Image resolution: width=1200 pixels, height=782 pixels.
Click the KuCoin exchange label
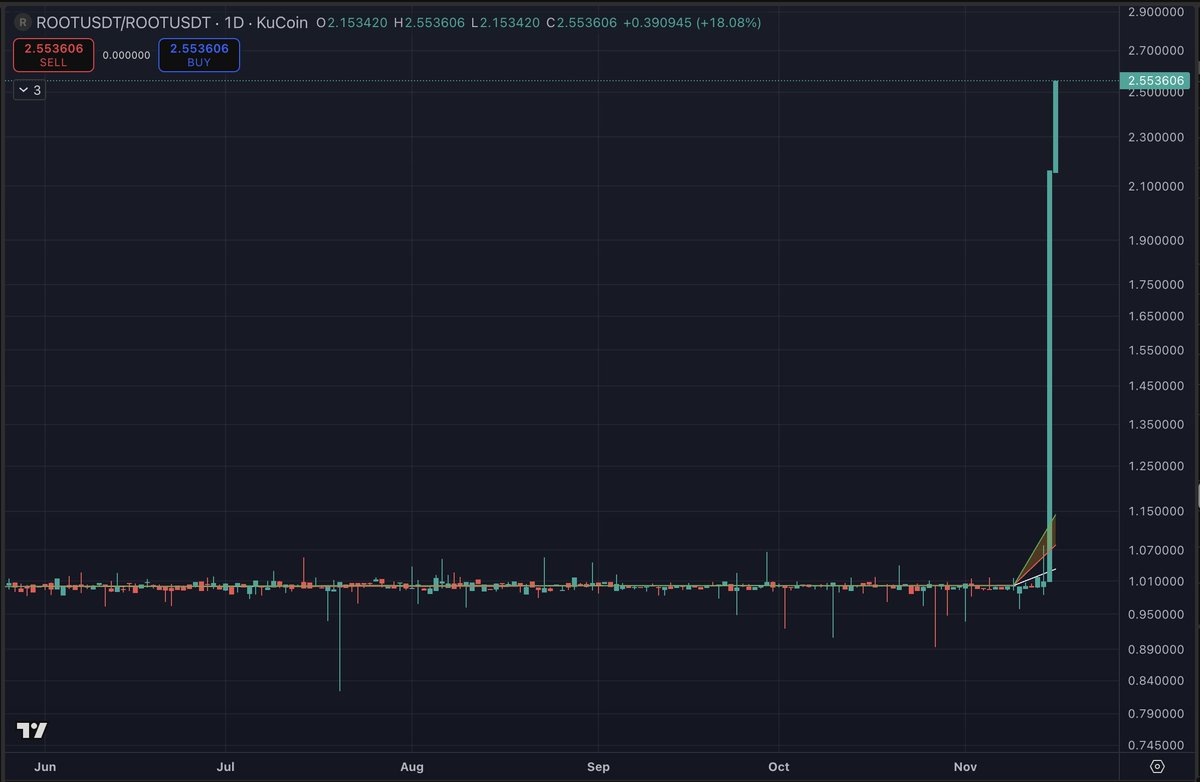pyautogui.click(x=284, y=22)
